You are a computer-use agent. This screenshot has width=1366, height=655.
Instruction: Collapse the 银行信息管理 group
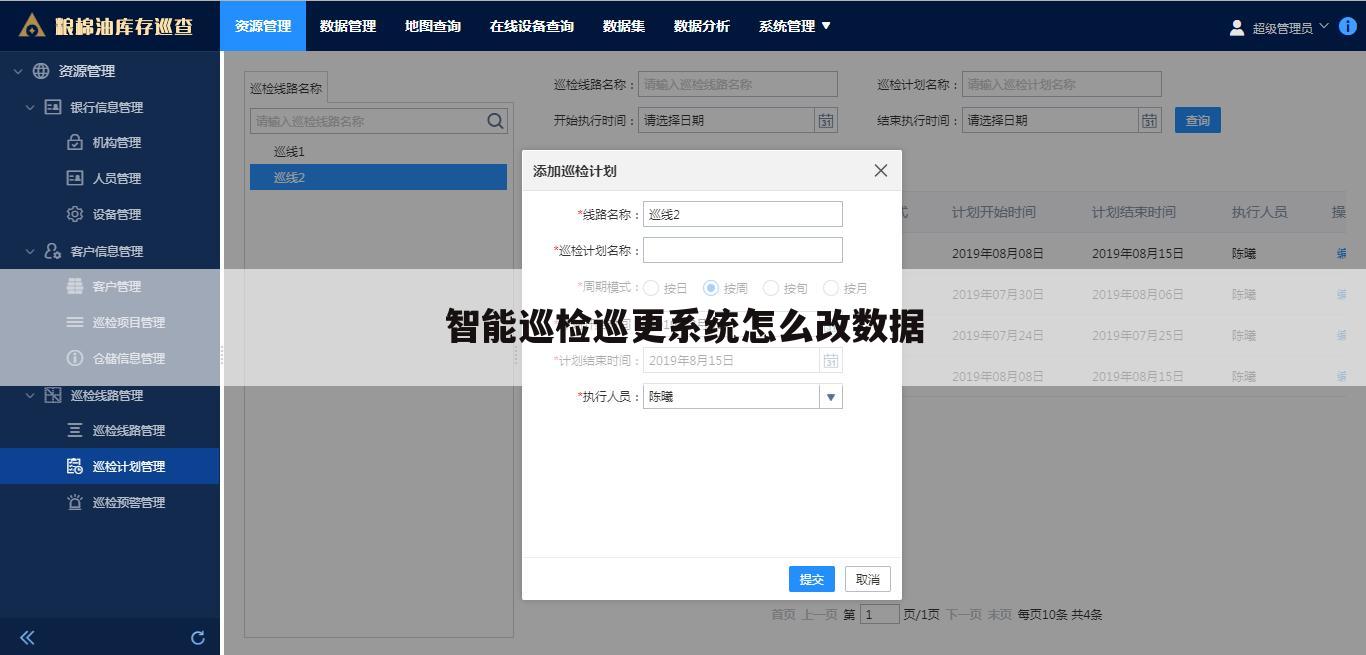[x=30, y=107]
